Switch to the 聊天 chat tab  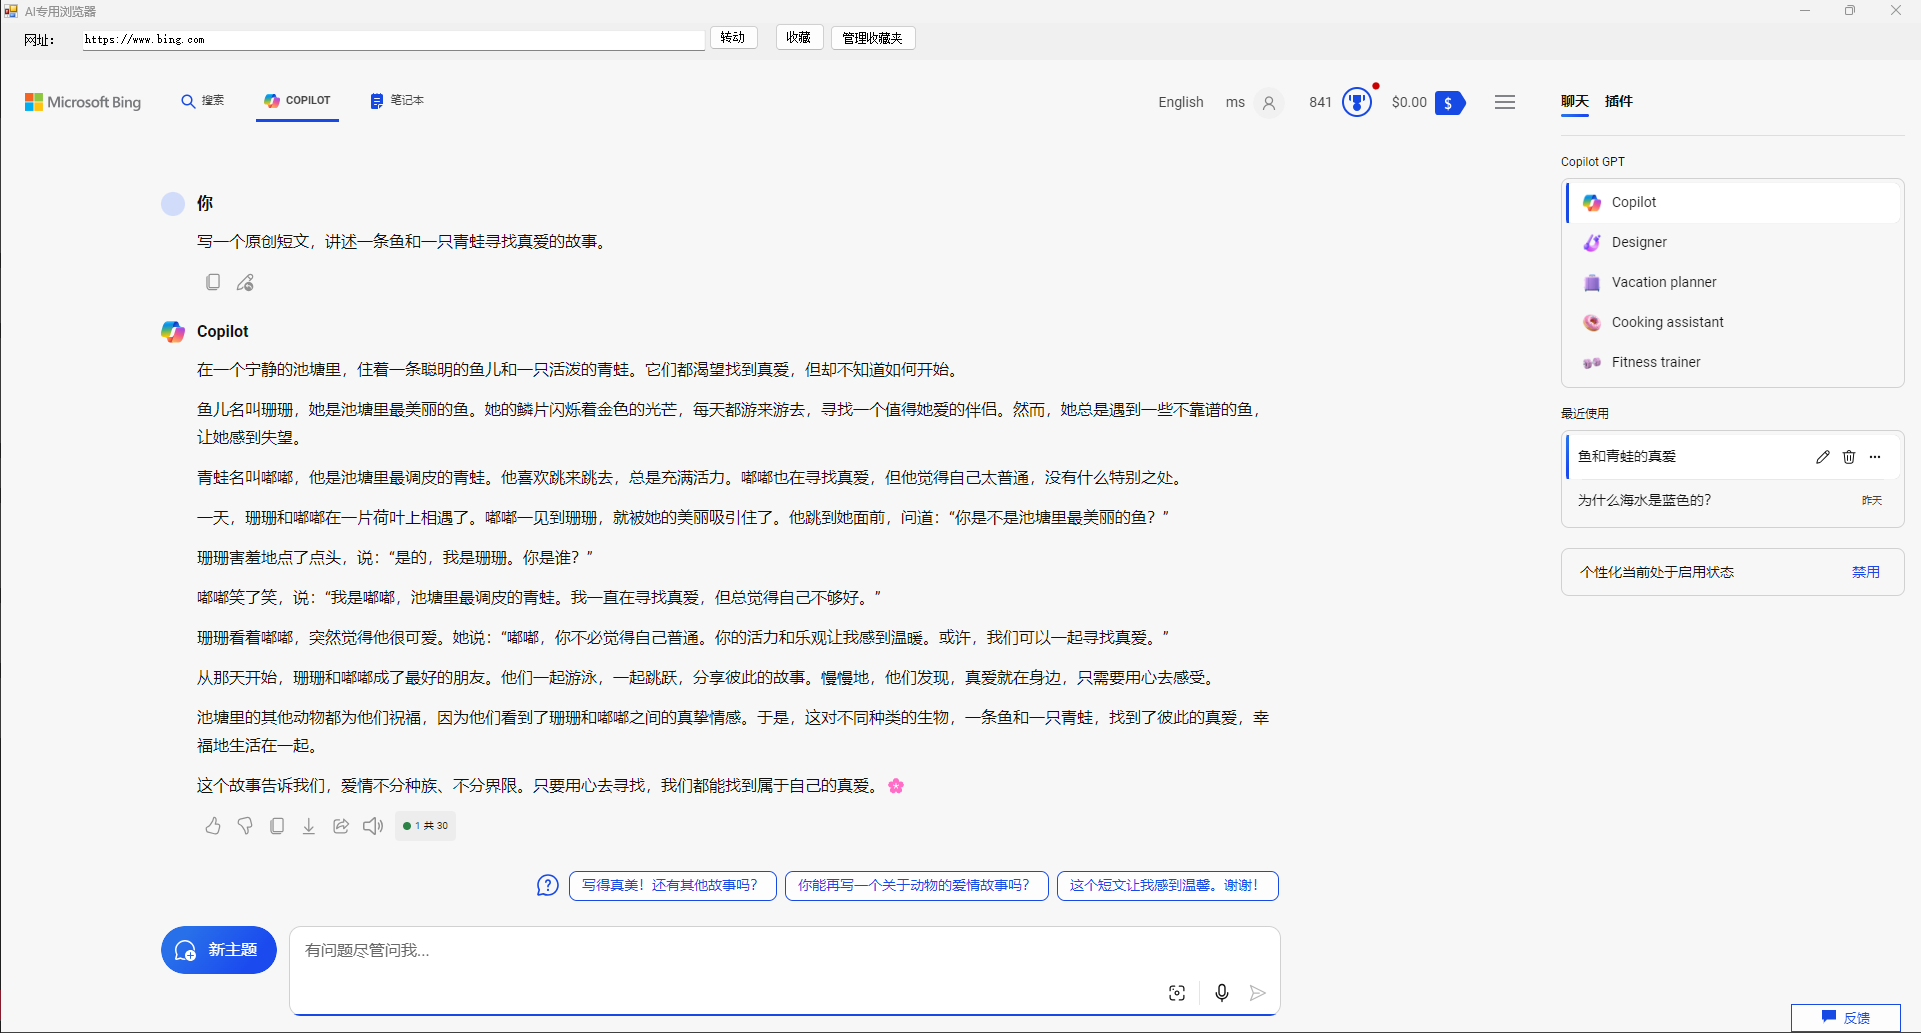[x=1575, y=101]
